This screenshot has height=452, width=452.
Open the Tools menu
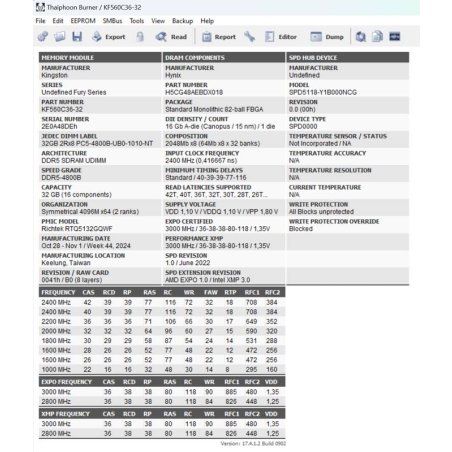coord(137,21)
